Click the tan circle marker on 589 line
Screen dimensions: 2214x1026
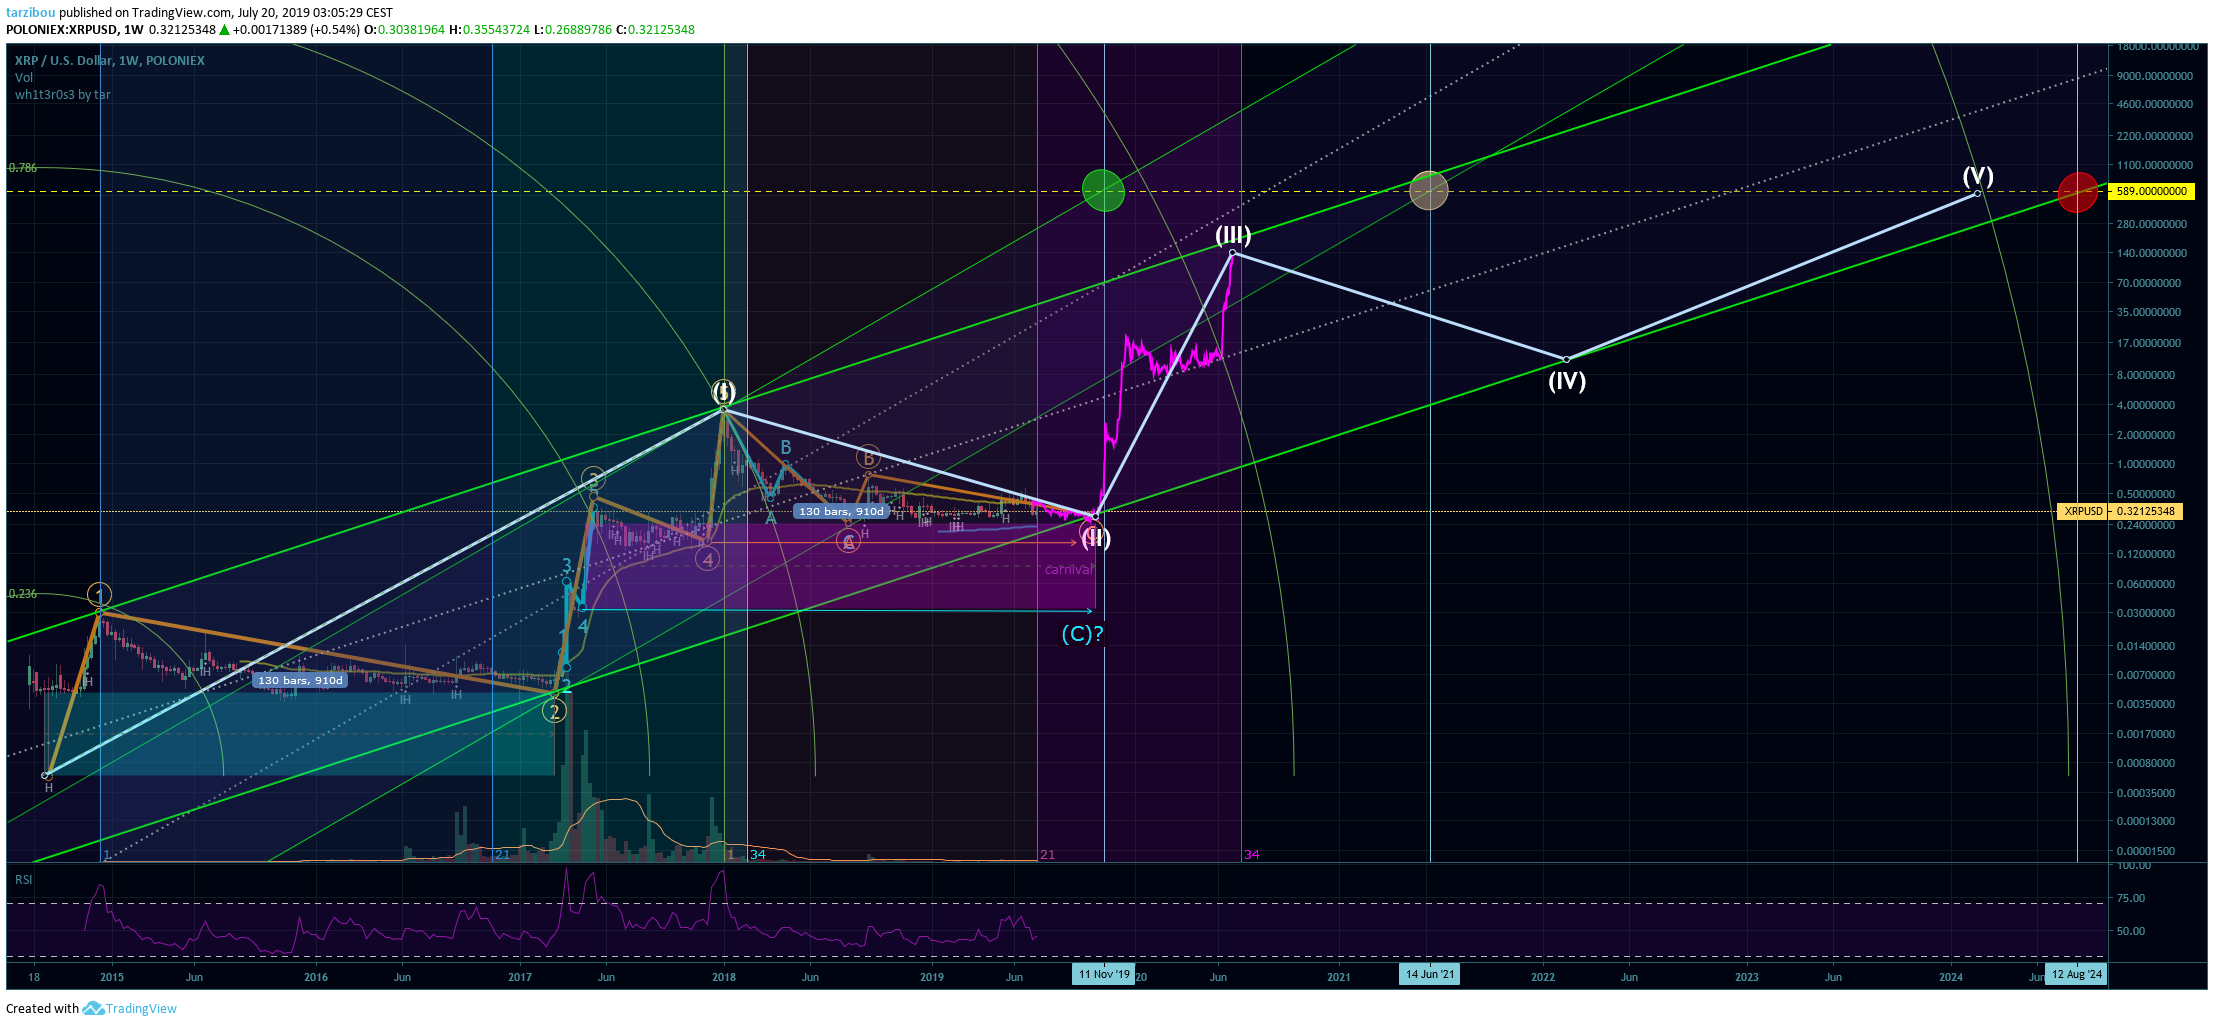(1429, 190)
